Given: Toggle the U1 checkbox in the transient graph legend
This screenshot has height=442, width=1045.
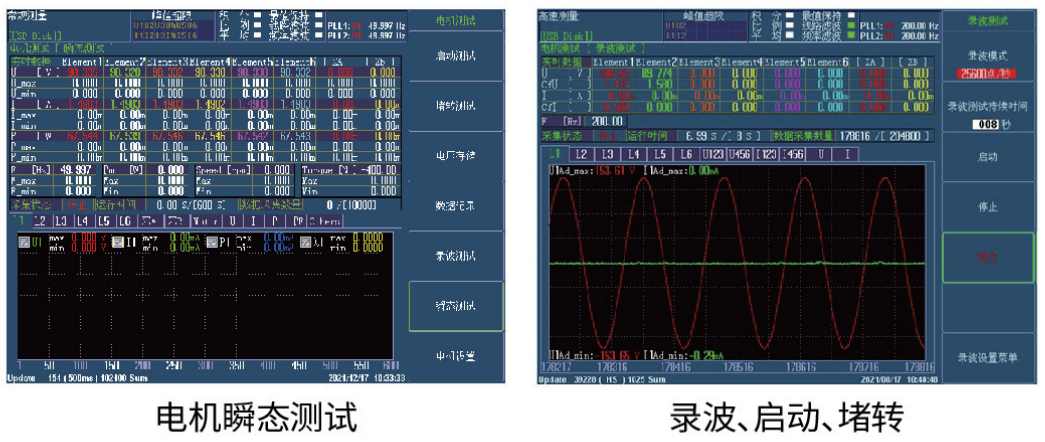Looking at the screenshot, I should (x=25, y=241).
